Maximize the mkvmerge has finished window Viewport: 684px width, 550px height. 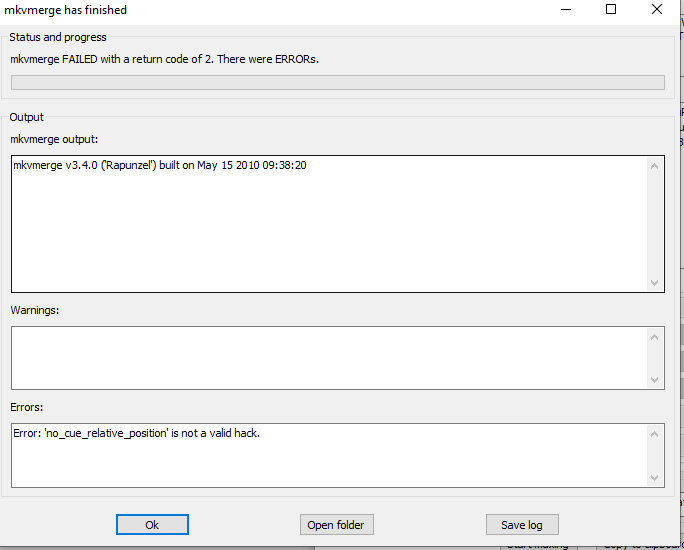point(611,10)
